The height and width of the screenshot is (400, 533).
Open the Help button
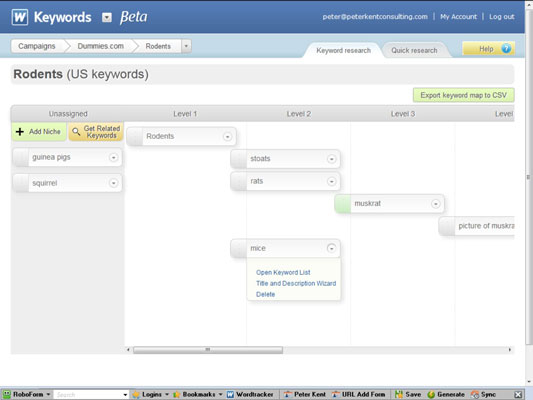pos(488,49)
